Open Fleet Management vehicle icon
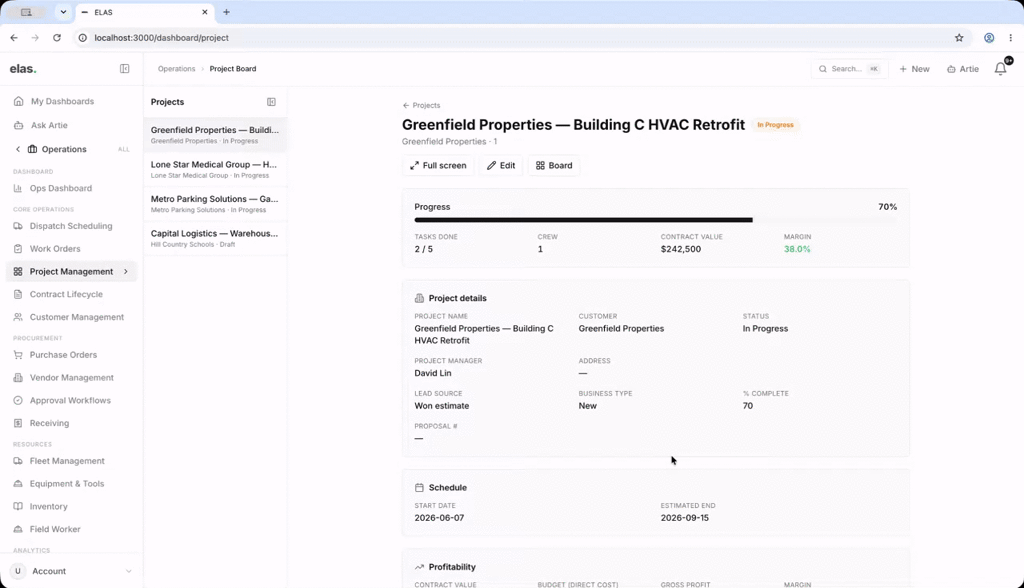The height and width of the screenshot is (588, 1024). tap(18, 461)
